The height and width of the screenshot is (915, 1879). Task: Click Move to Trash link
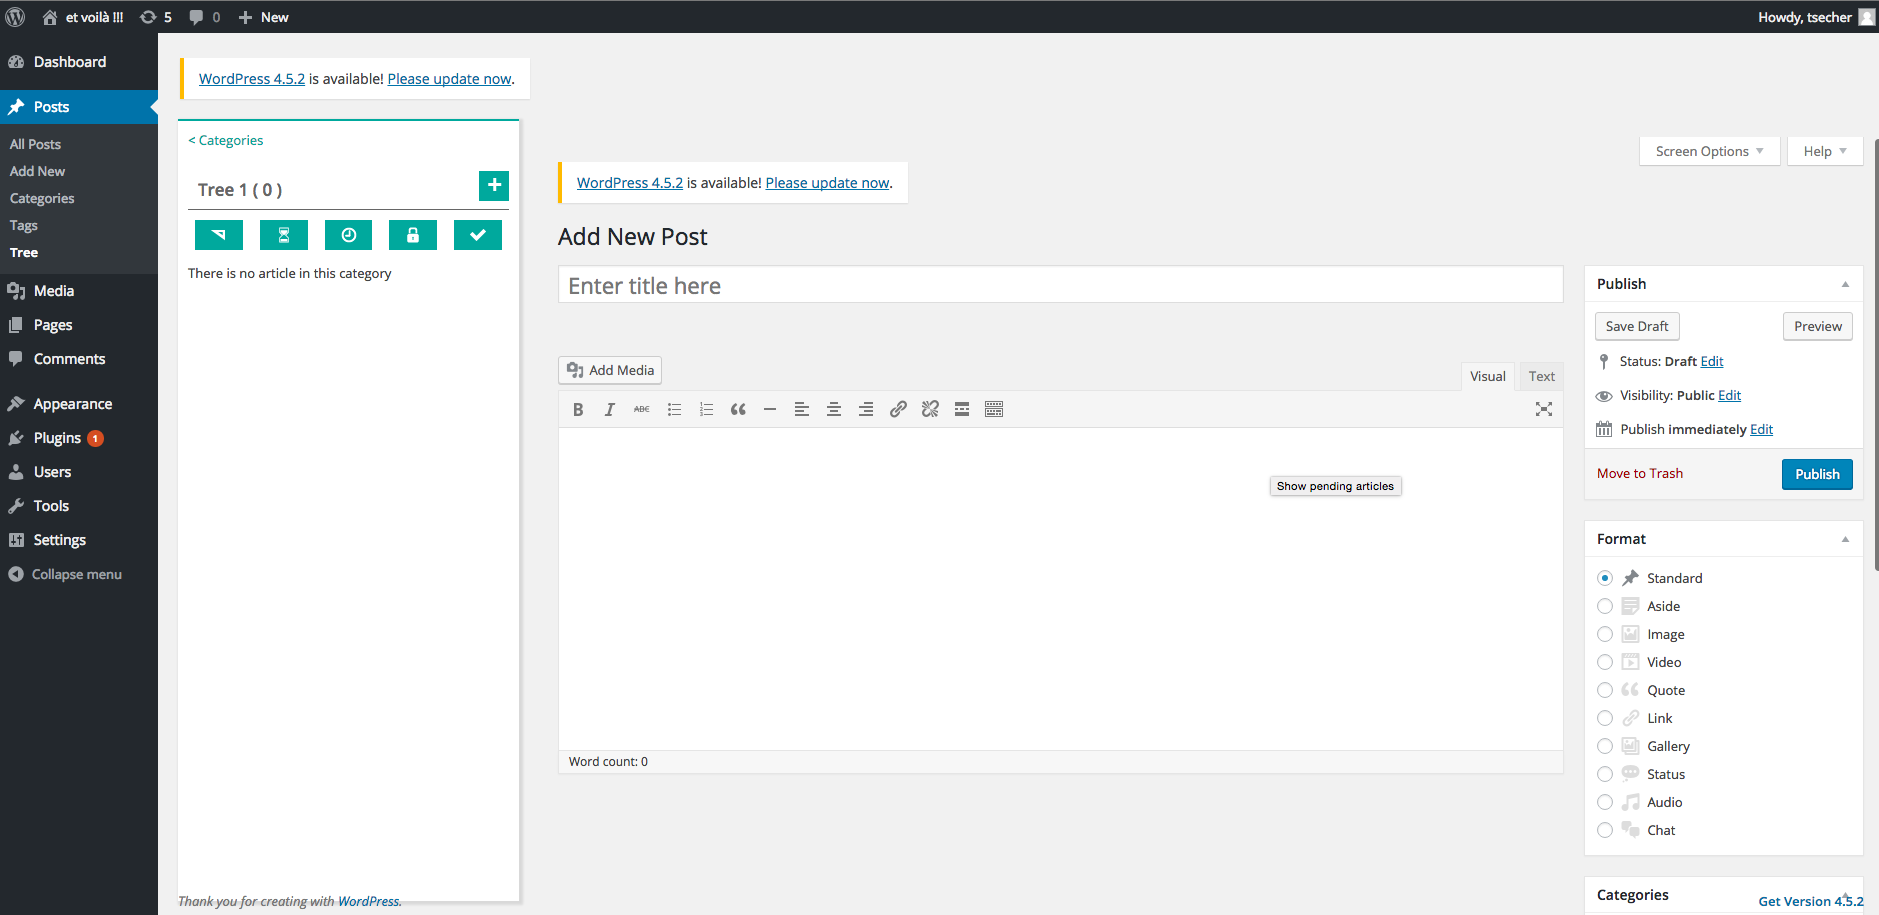click(1640, 473)
